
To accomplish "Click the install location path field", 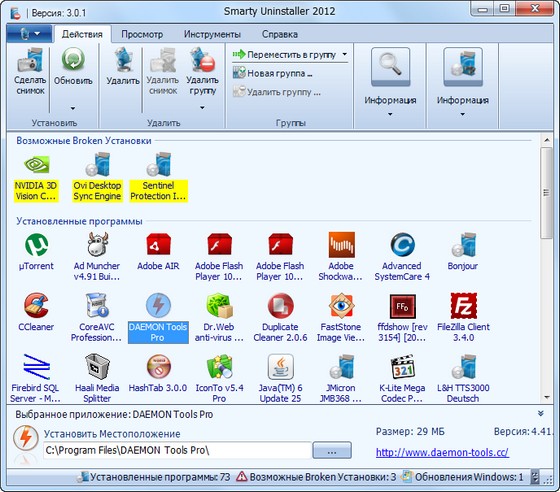I will point(178,450).
